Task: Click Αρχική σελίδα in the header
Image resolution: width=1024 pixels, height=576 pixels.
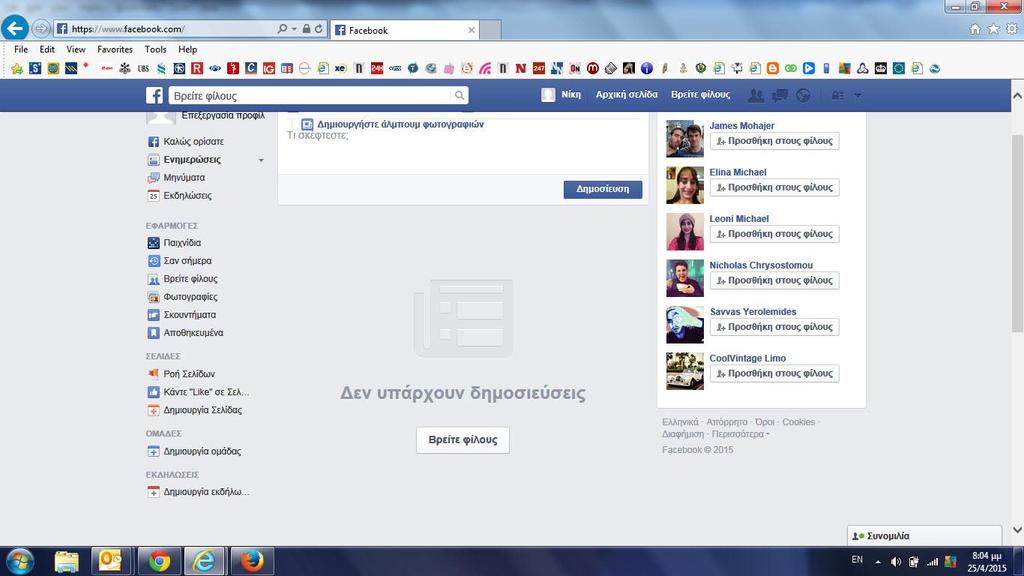Action: coord(626,95)
